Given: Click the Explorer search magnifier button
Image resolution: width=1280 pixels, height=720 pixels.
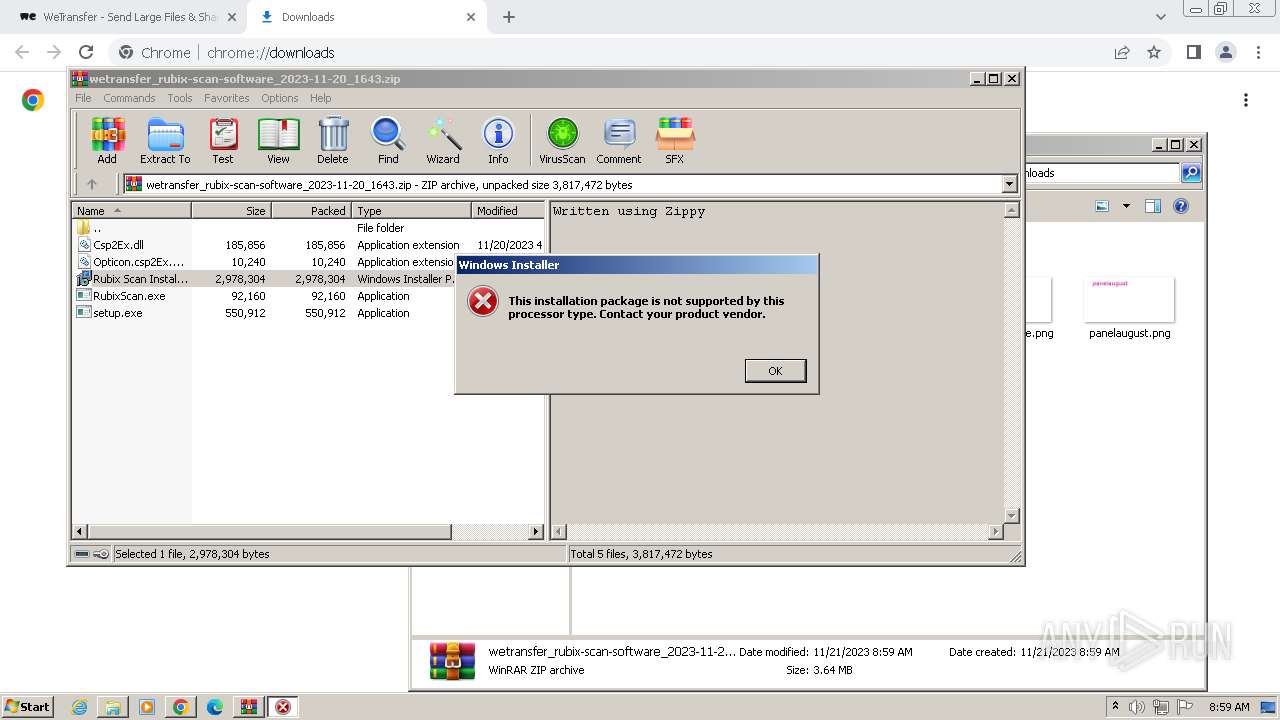Looking at the screenshot, I should pyautogui.click(x=1191, y=173).
